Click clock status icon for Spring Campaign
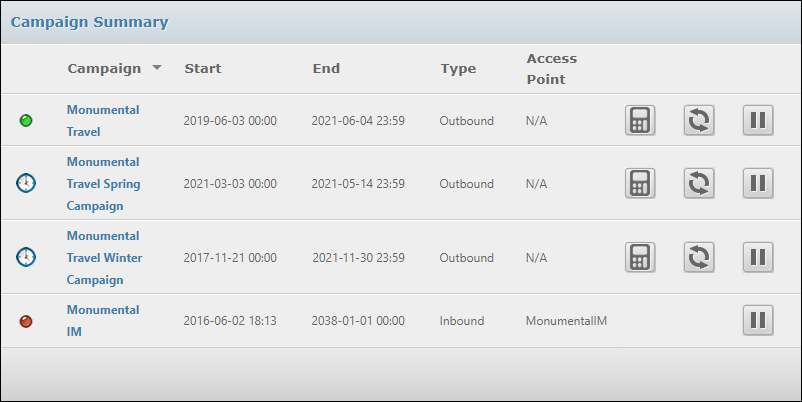The width and height of the screenshot is (802, 402). pyautogui.click(x=26, y=184)
